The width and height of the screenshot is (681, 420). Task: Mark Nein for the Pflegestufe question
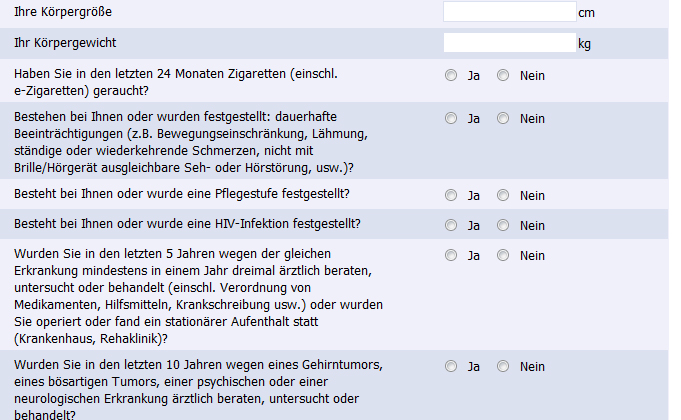[503, 194]
